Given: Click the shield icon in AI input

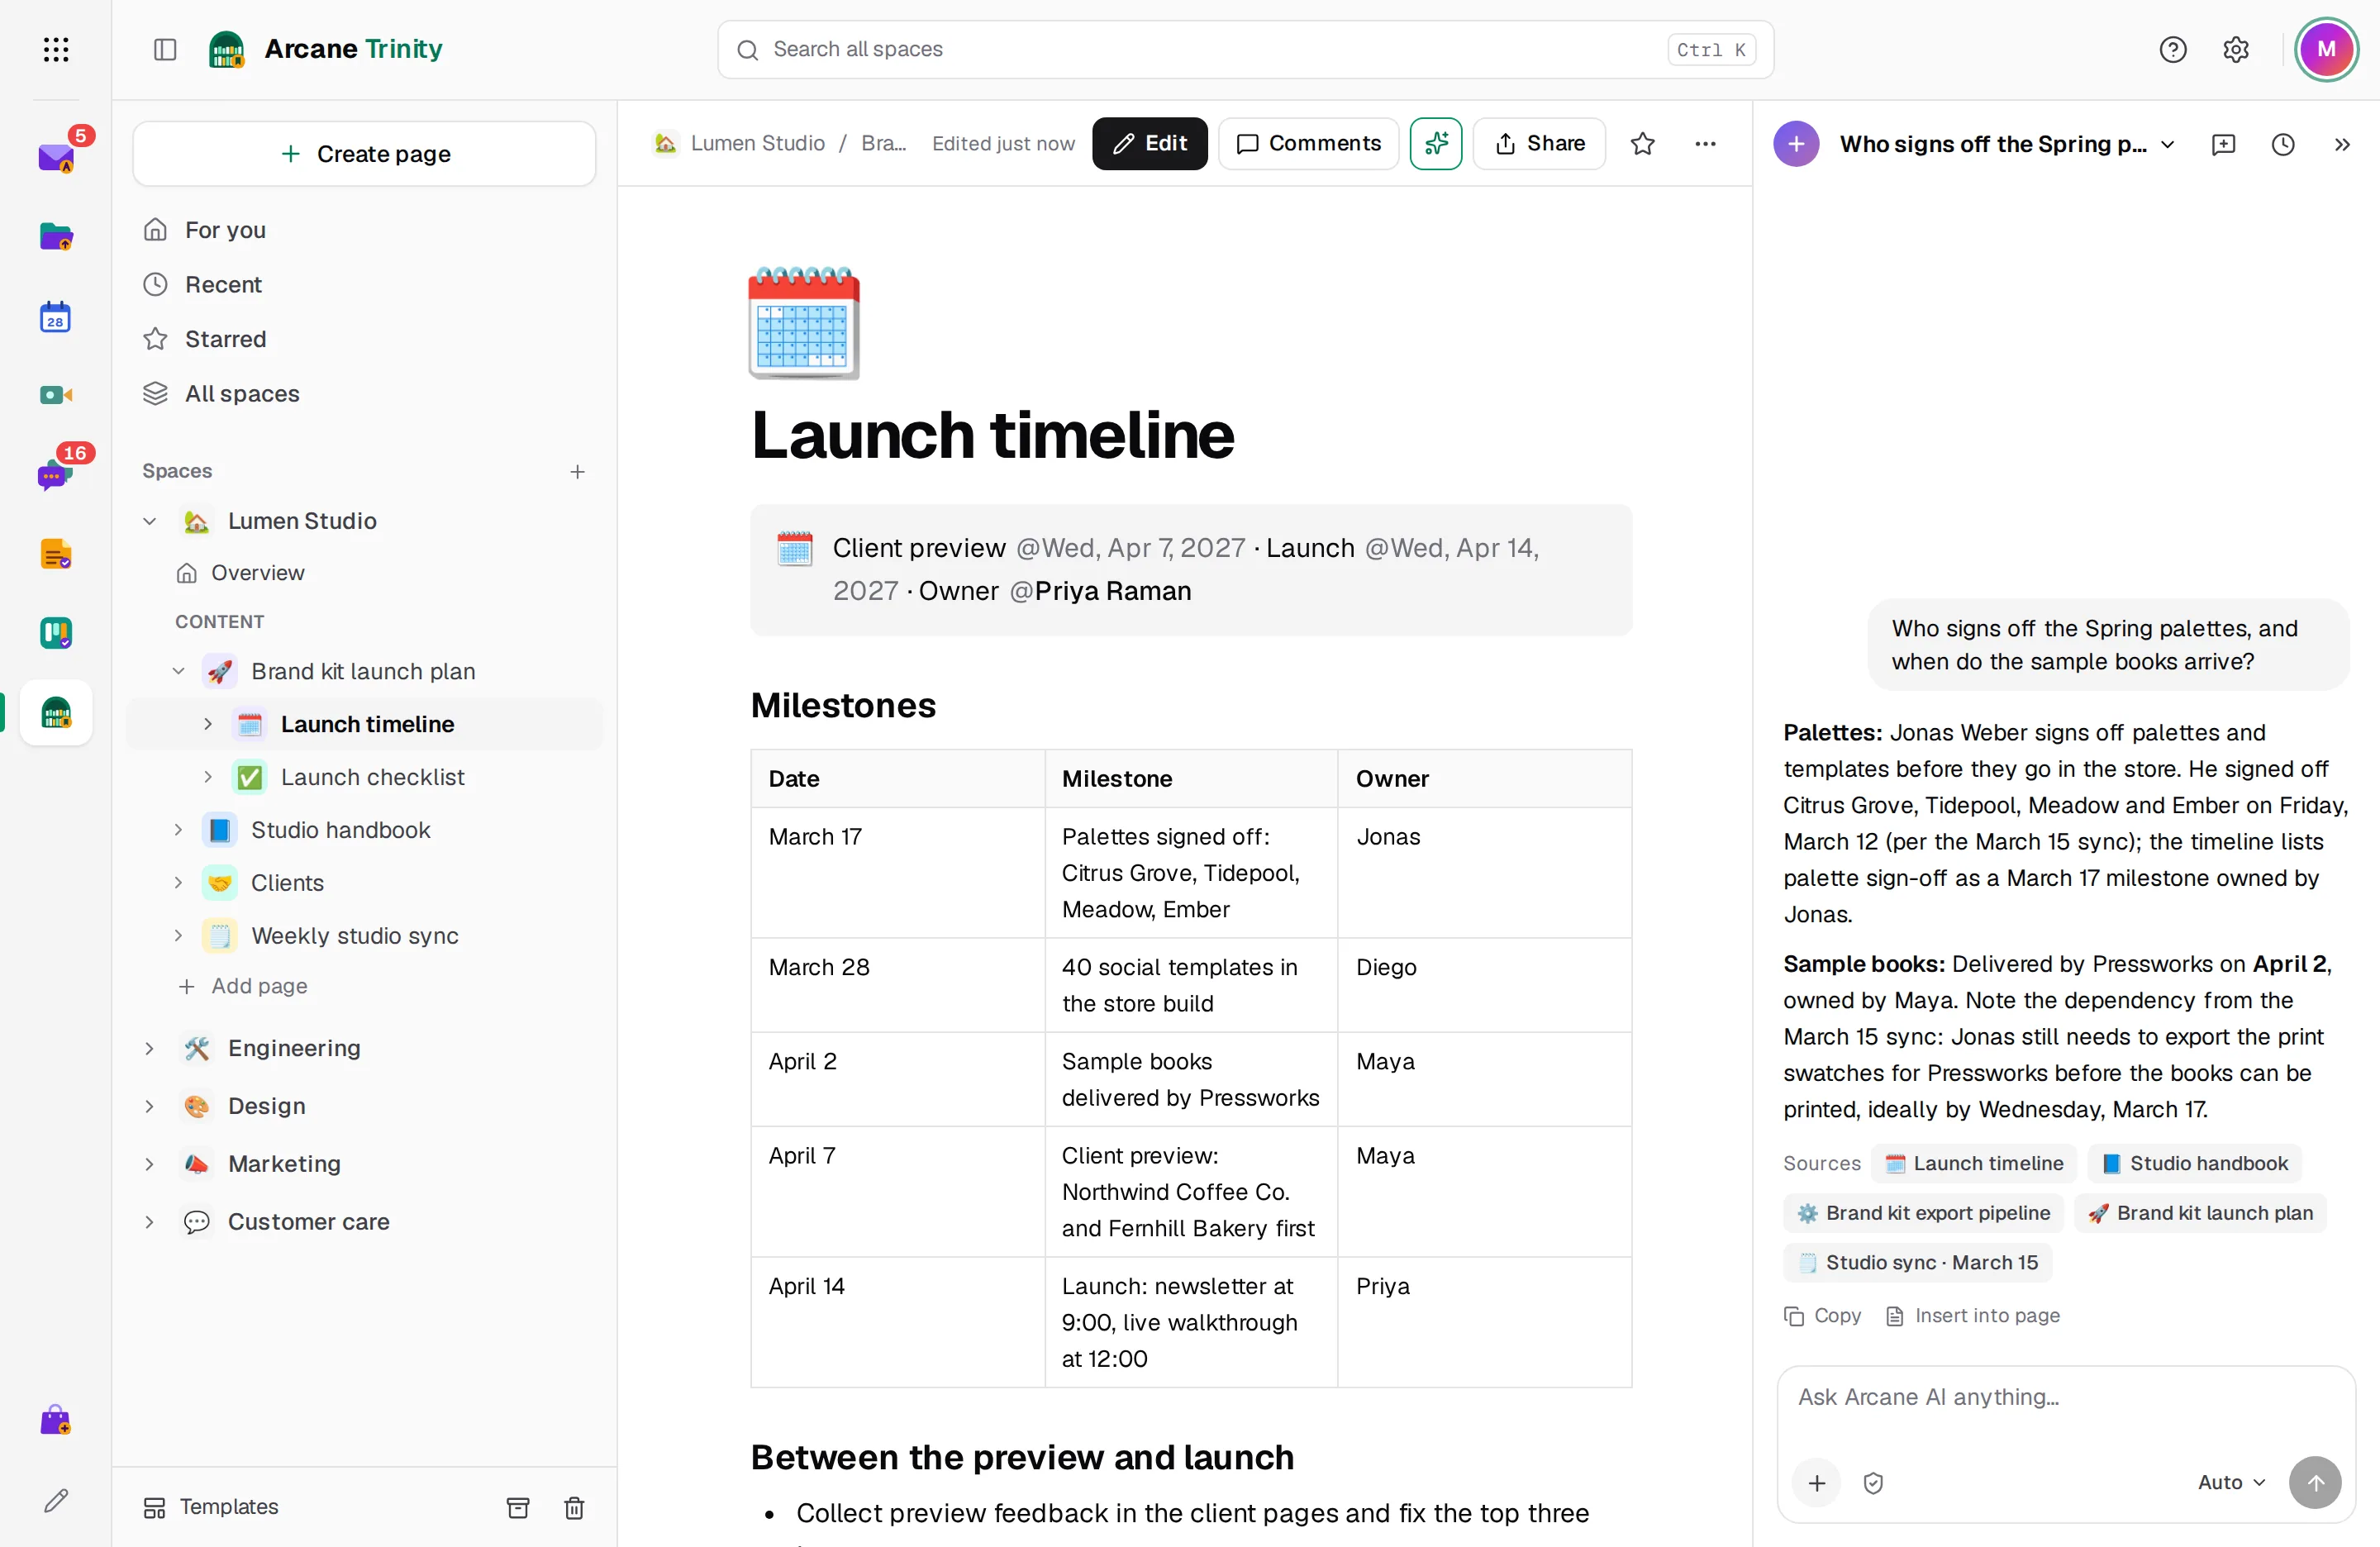Looking at the screenshot, I should click(x=1873, y=1482).
